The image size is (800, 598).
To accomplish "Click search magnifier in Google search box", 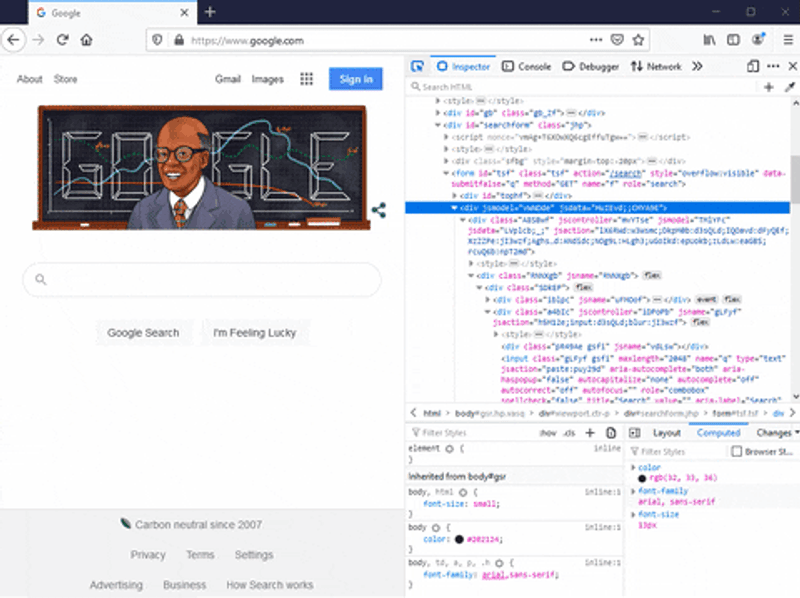I will point(41,279).
